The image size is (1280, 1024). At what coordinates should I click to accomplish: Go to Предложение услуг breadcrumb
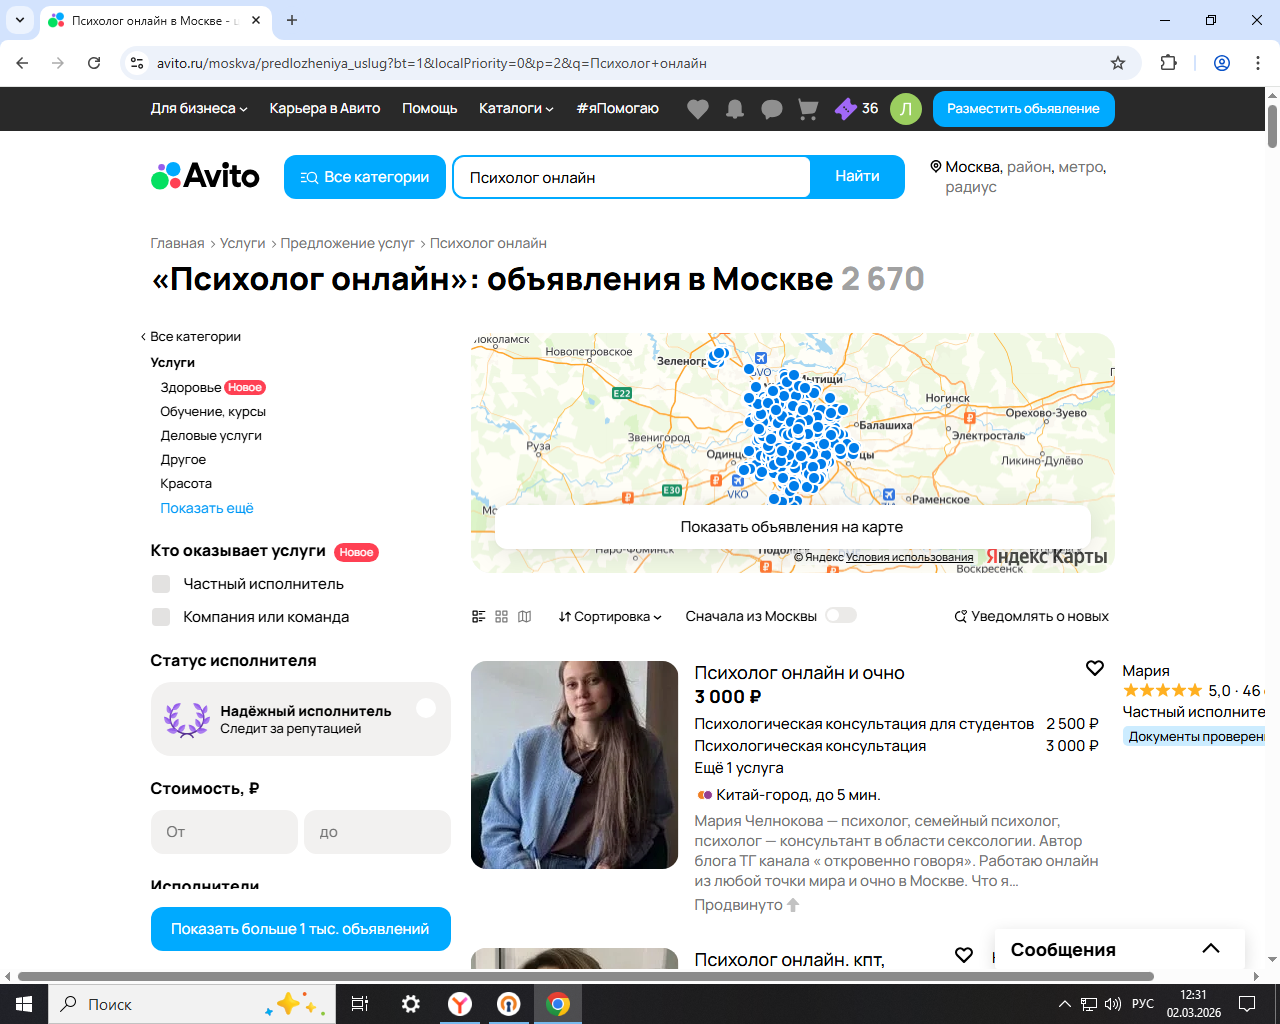348,243
